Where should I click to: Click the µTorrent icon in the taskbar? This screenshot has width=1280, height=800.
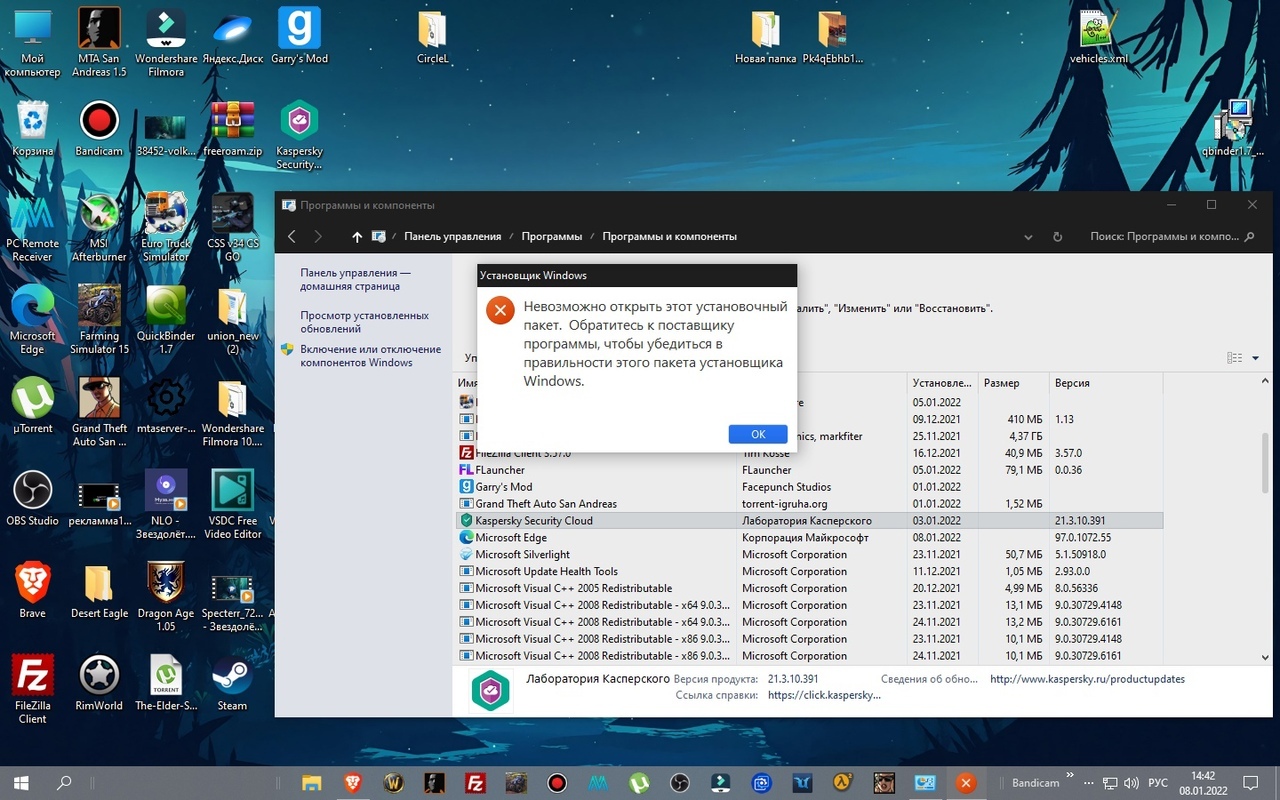tap(639, 782)
